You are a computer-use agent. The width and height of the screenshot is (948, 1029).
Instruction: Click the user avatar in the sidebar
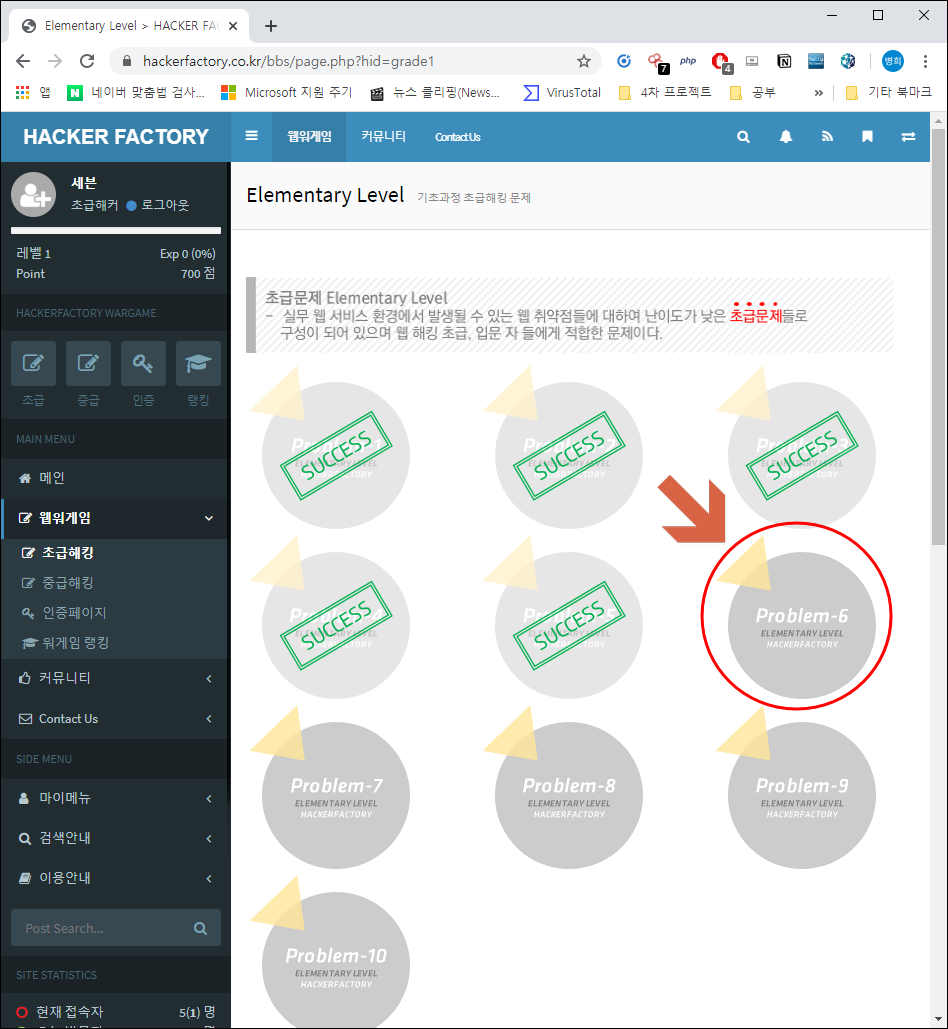[33, 193]
